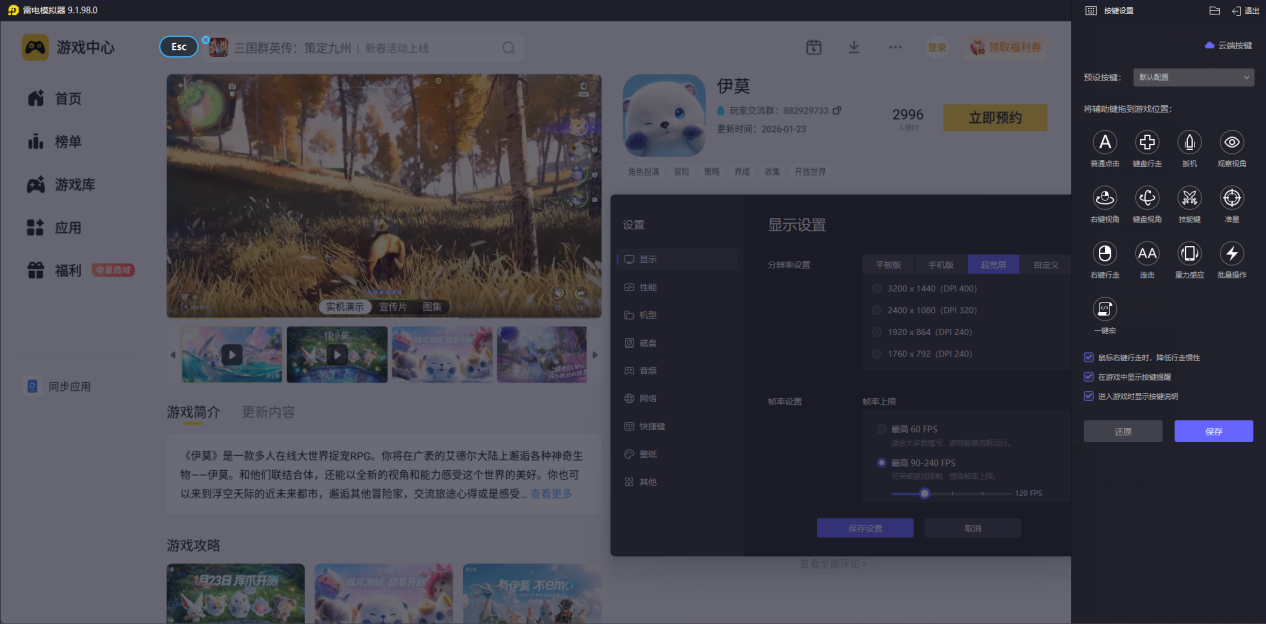Toggle 在游戏中显示按键提醒 checkbox
The height and width of the screenshot is (624, 1266).
coord(1089,377)
